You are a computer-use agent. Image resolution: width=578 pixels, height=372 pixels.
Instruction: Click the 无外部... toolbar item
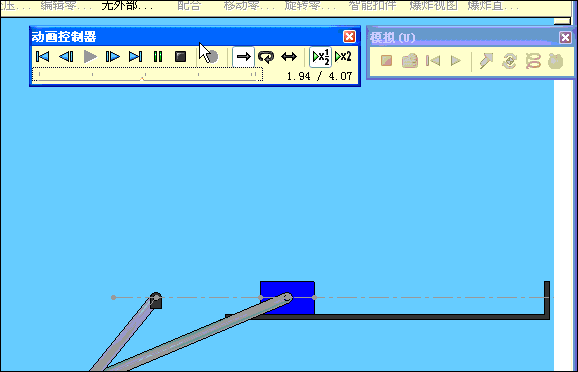tap(127, 6)
